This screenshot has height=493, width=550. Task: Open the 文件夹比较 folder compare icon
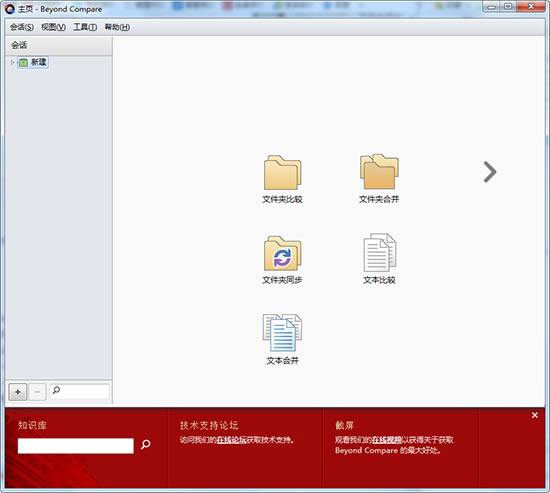(x=282, y=173)
